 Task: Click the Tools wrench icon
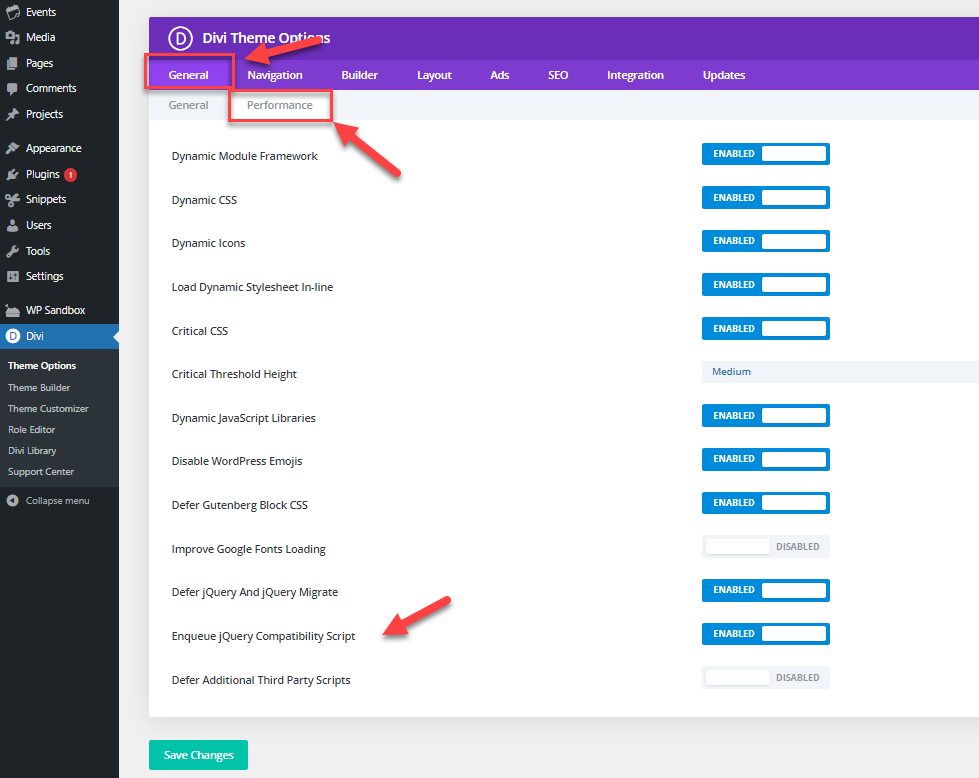coord(12,251)
